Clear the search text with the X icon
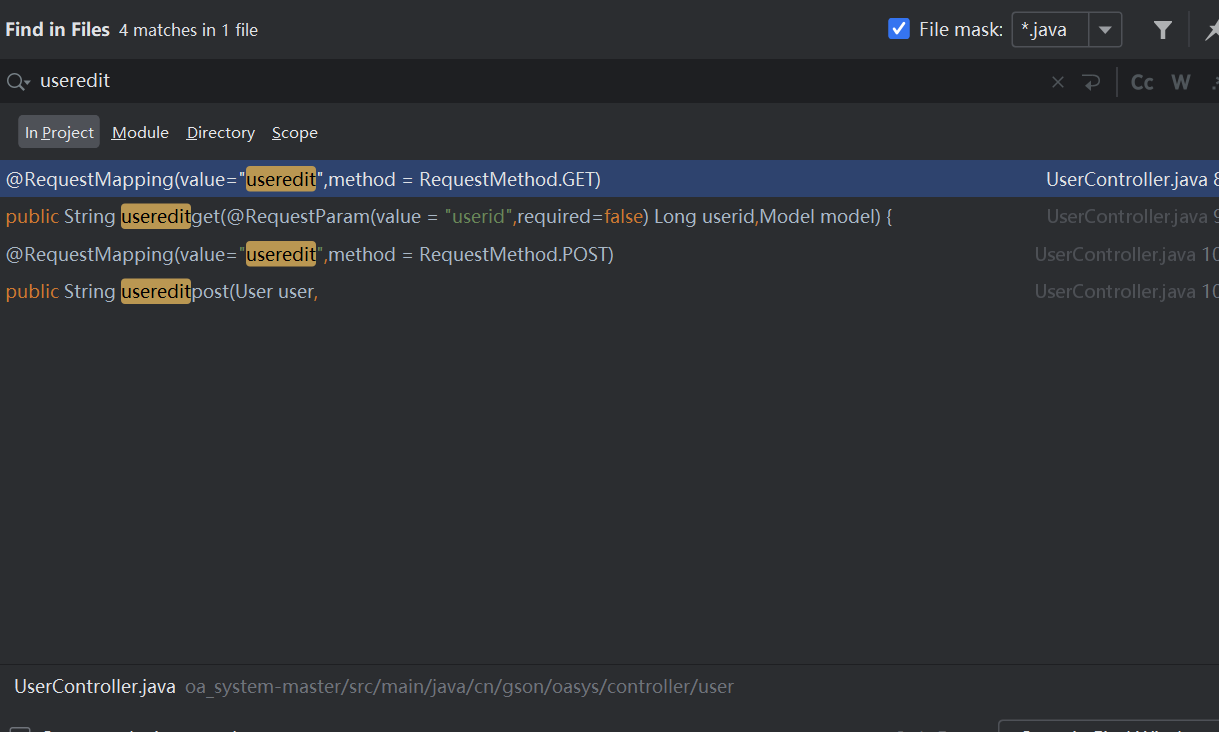 click(x=1057, y=82)
